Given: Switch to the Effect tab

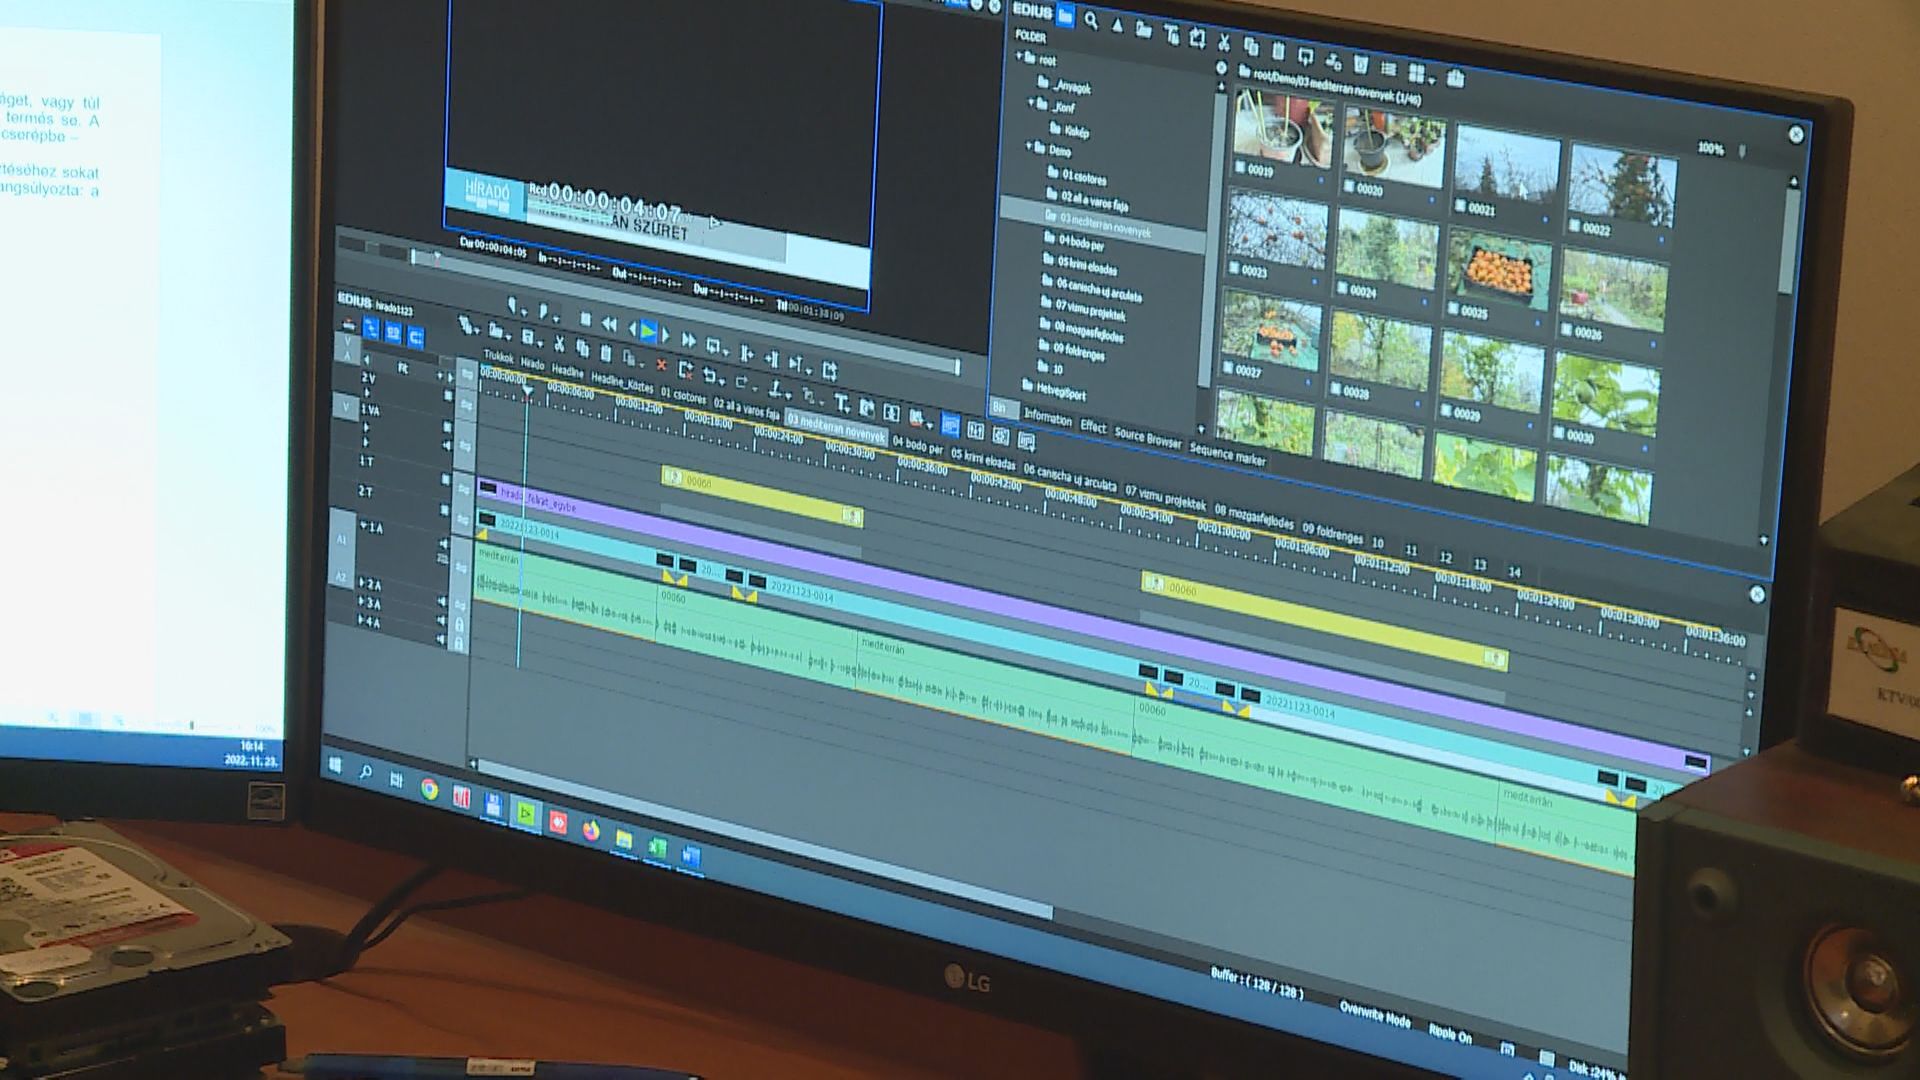Looking at the screenshot, I should (1093, 426).
